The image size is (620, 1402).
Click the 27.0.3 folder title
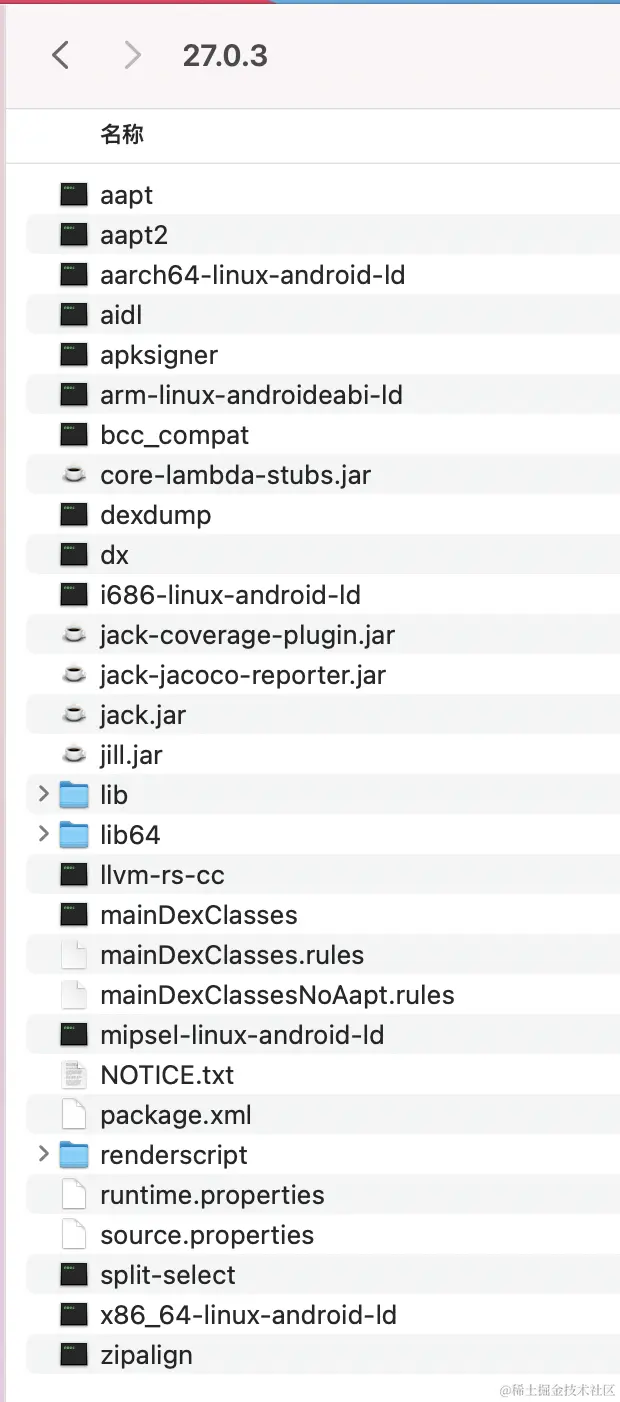(225, 55)
